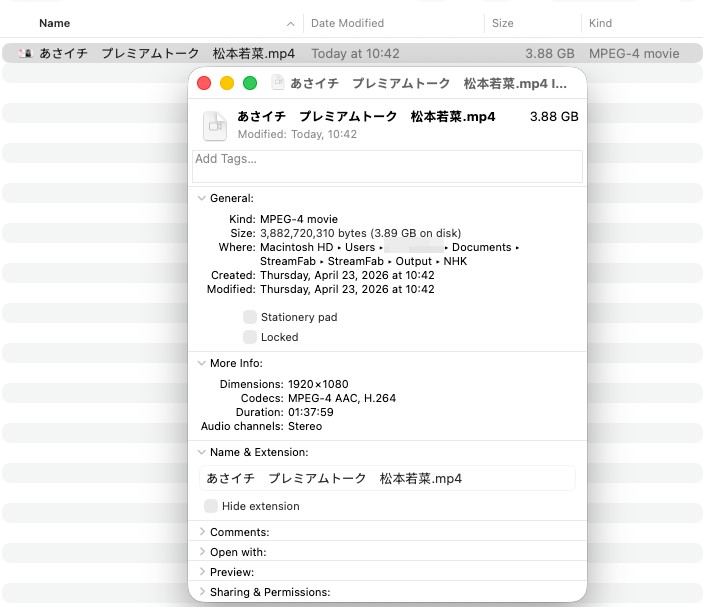The image size is (703, 607).
Task: Sort Finder list by Date Modified column
Action: point(347,23)
